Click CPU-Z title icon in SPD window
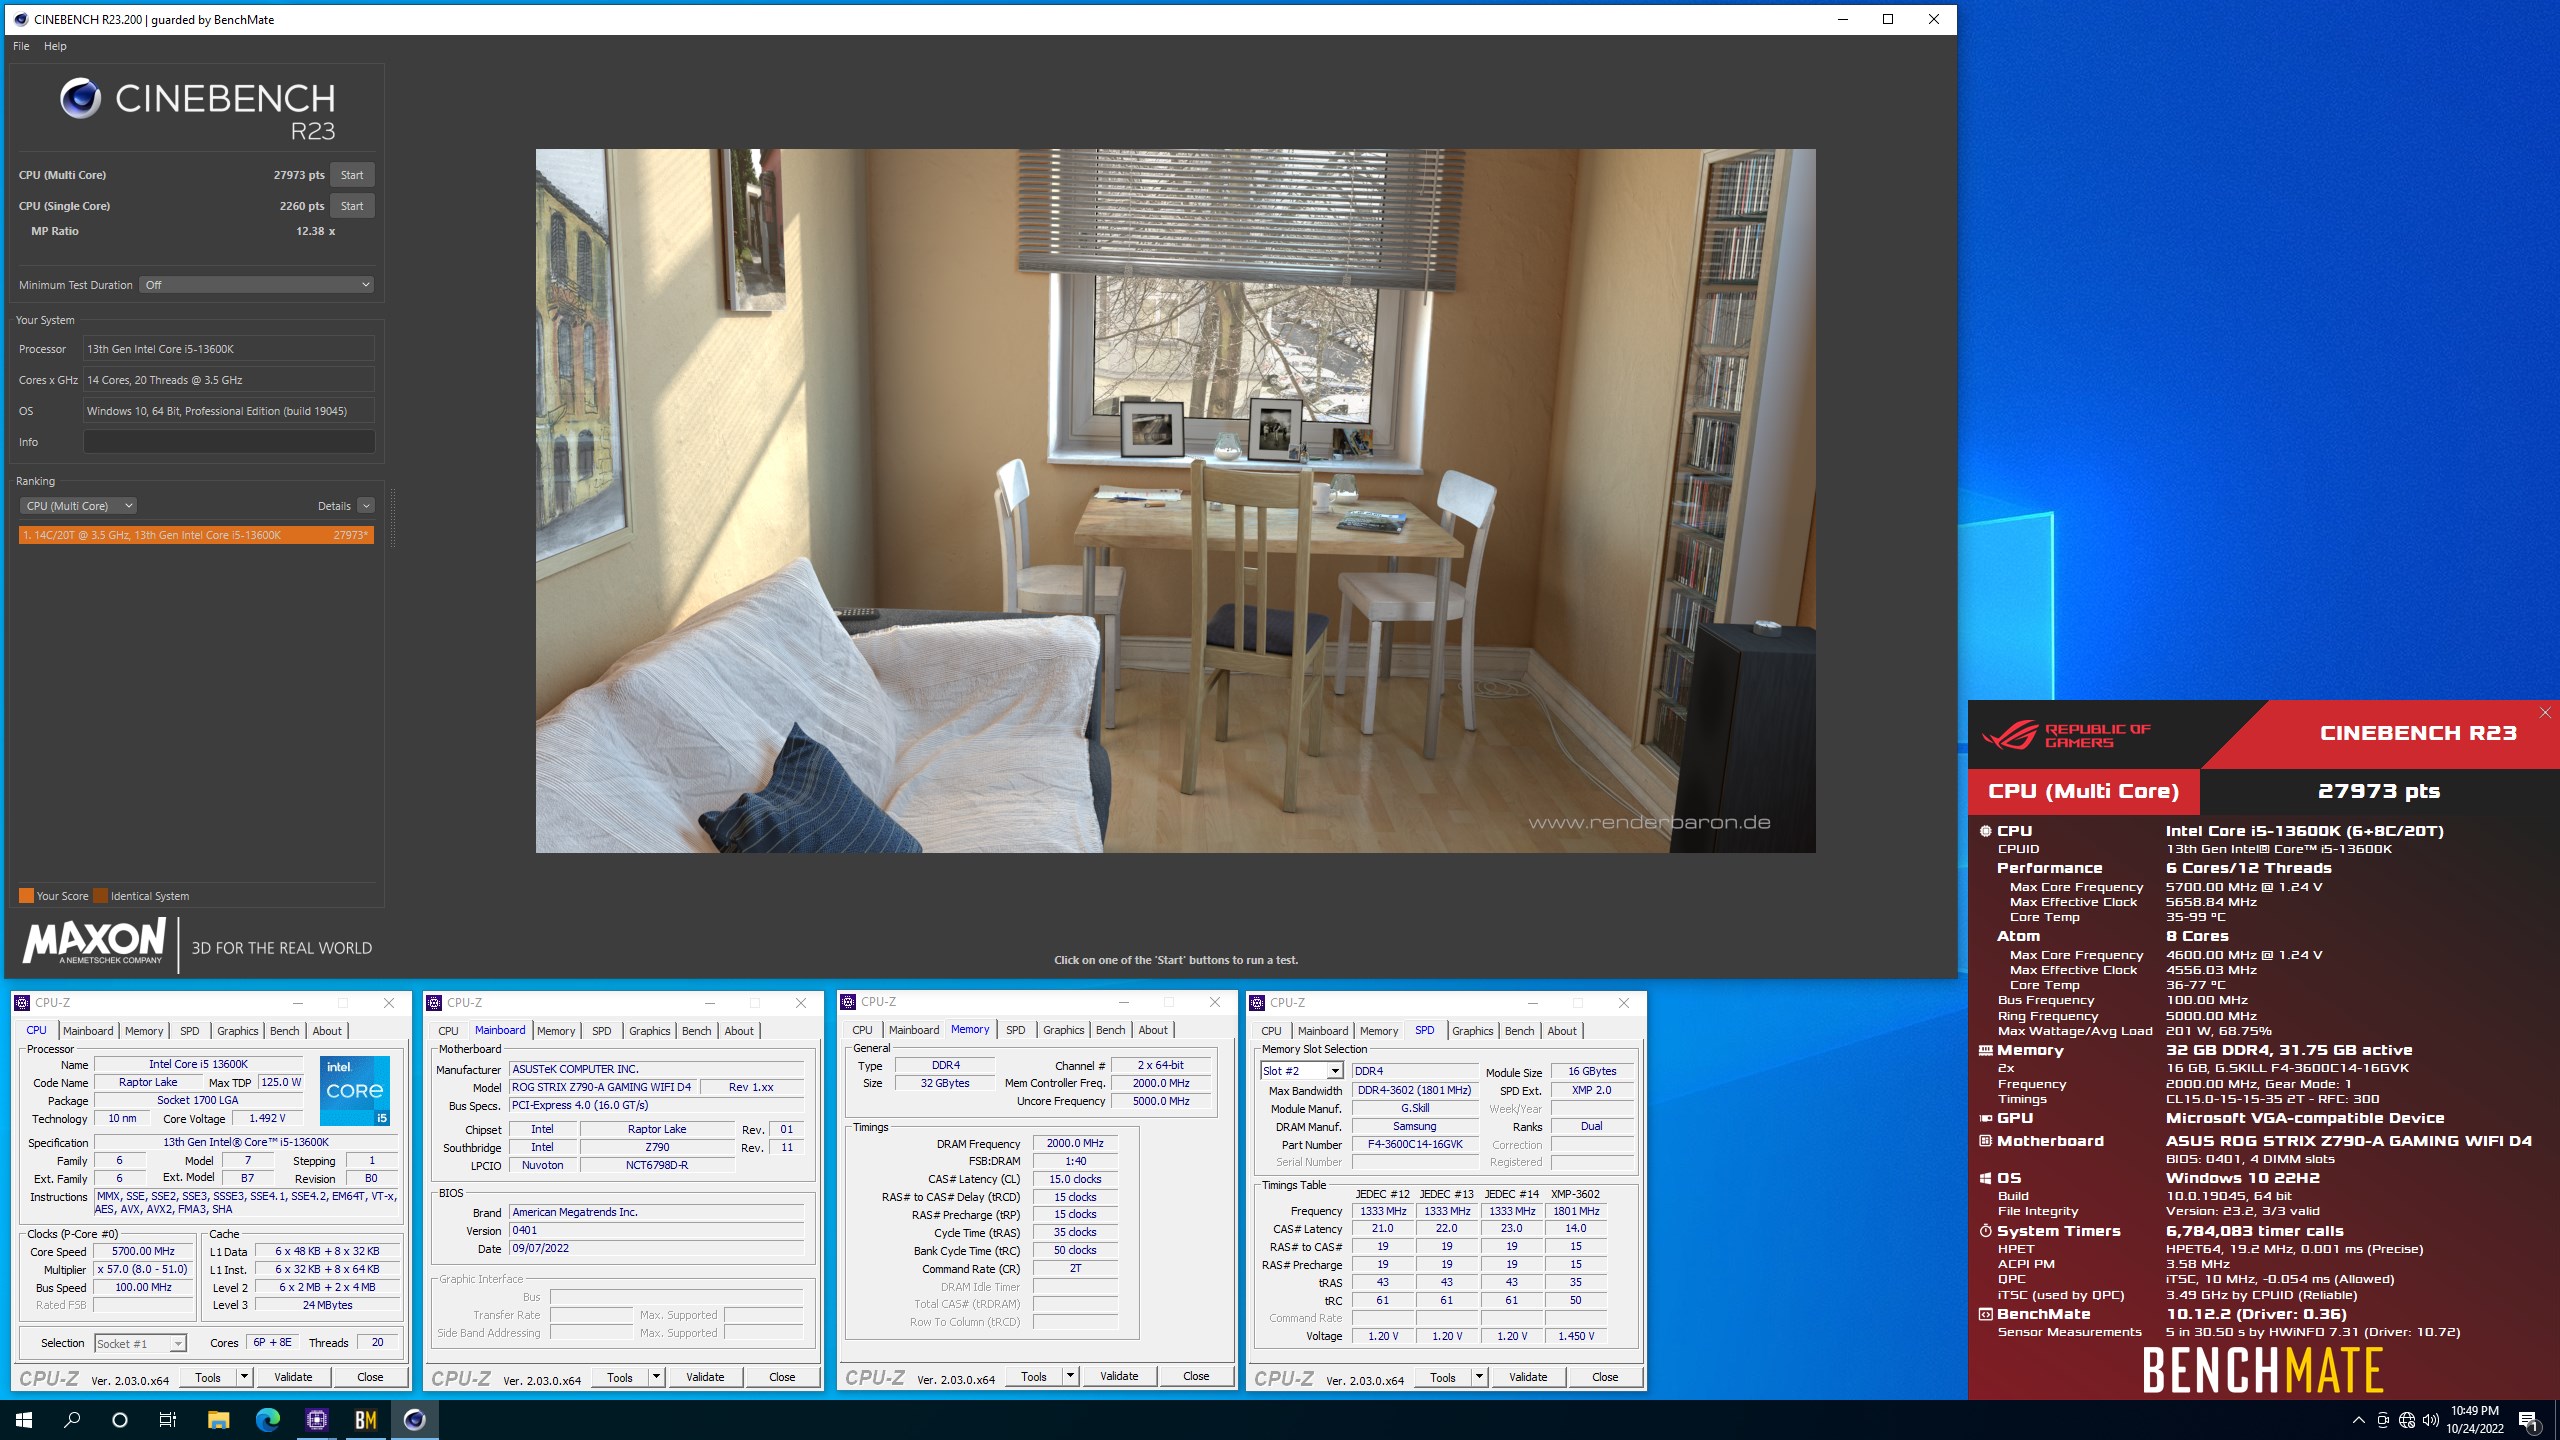2560x1440 pixels. click(x=1257, y=1002)
